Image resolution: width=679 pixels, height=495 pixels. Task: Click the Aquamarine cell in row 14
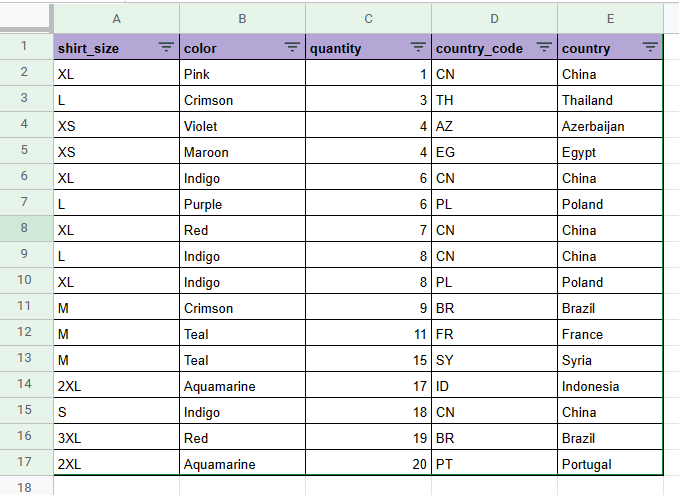242,385
